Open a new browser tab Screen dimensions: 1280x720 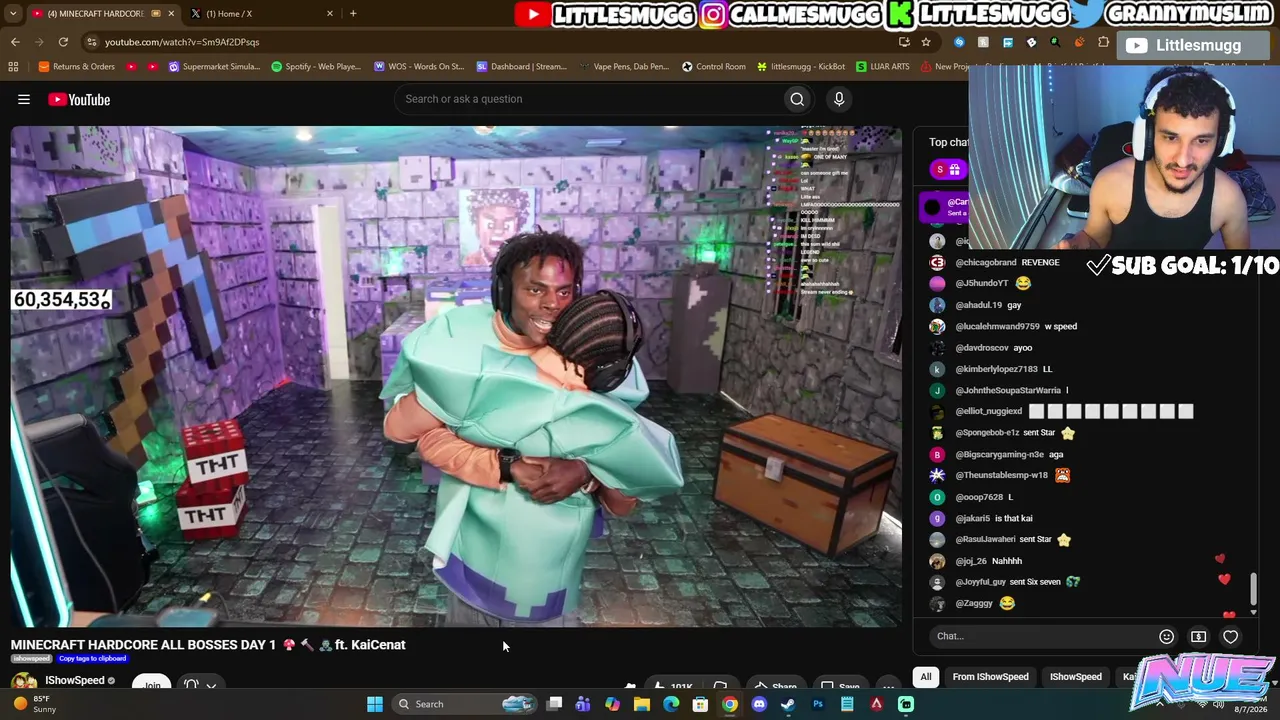point(353,13)
